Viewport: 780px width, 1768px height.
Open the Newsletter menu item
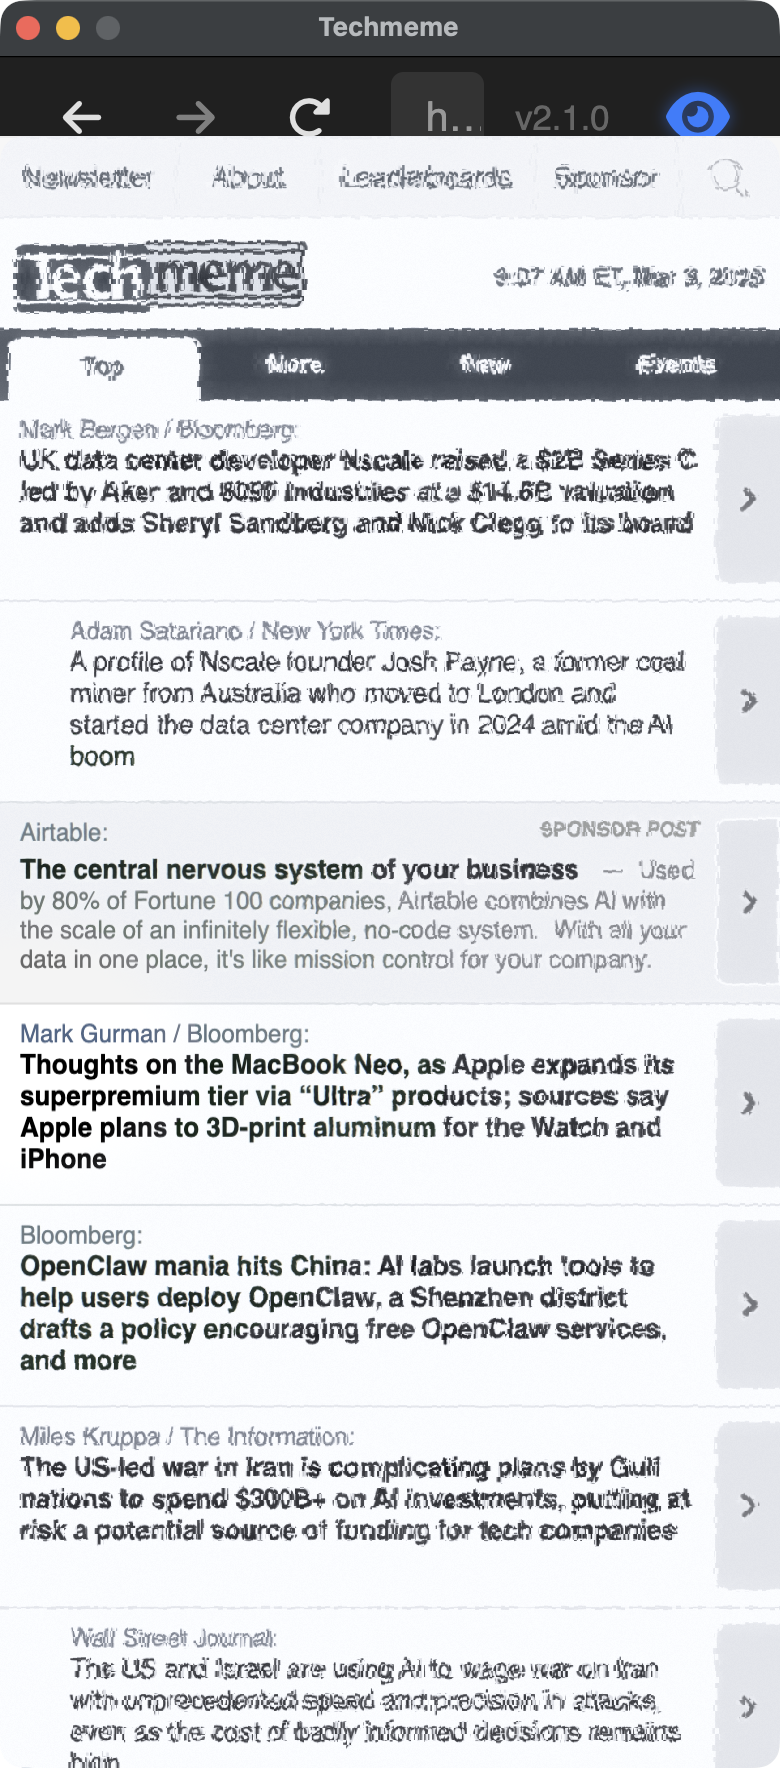point(86,178)
